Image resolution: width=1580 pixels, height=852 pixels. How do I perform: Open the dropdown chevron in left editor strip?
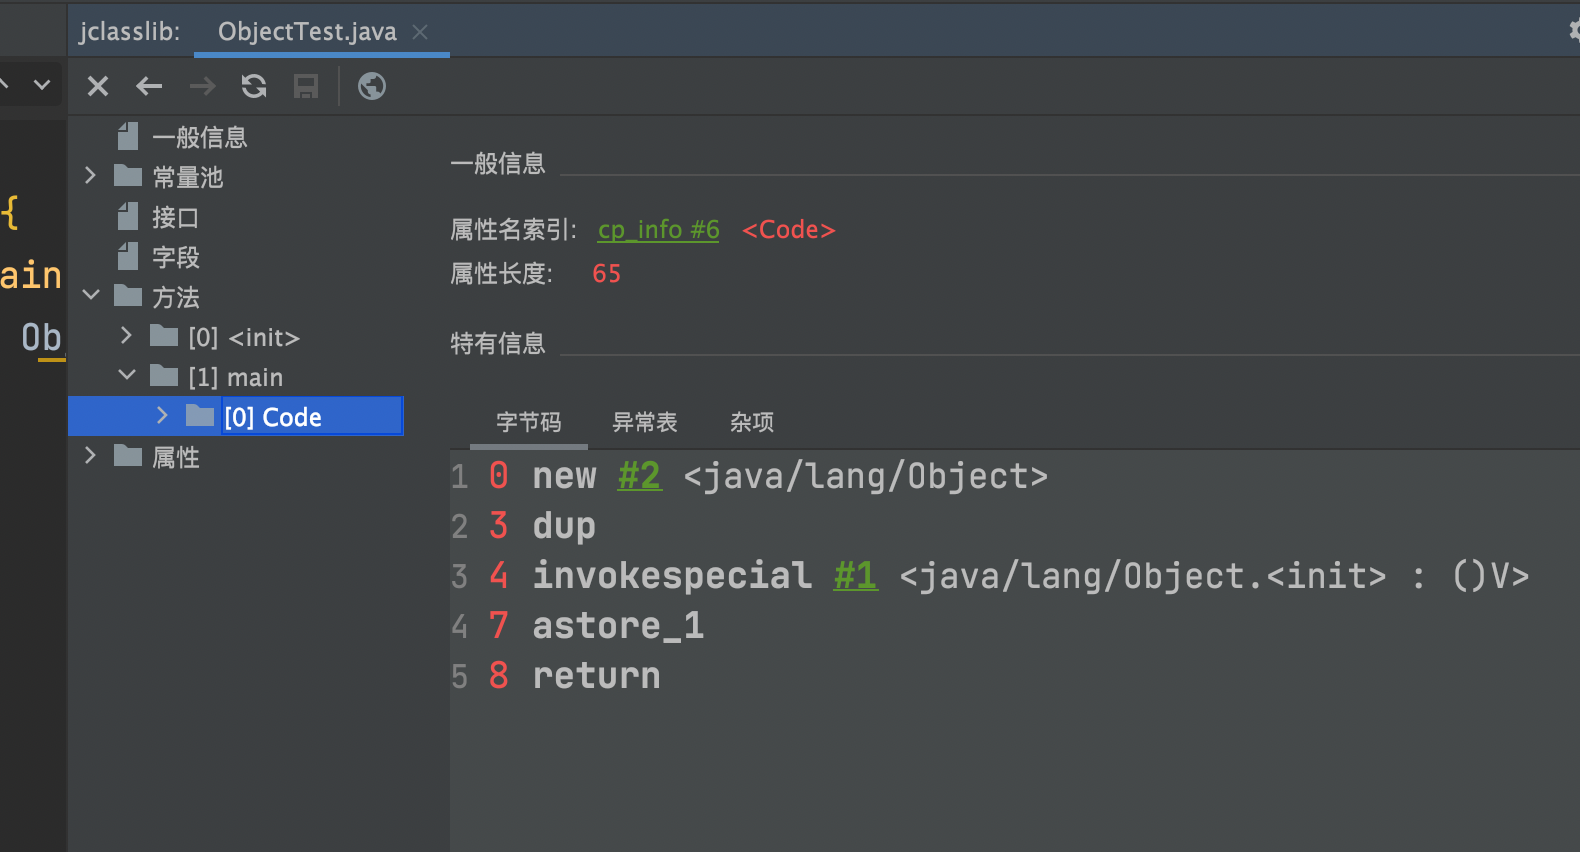42,85
